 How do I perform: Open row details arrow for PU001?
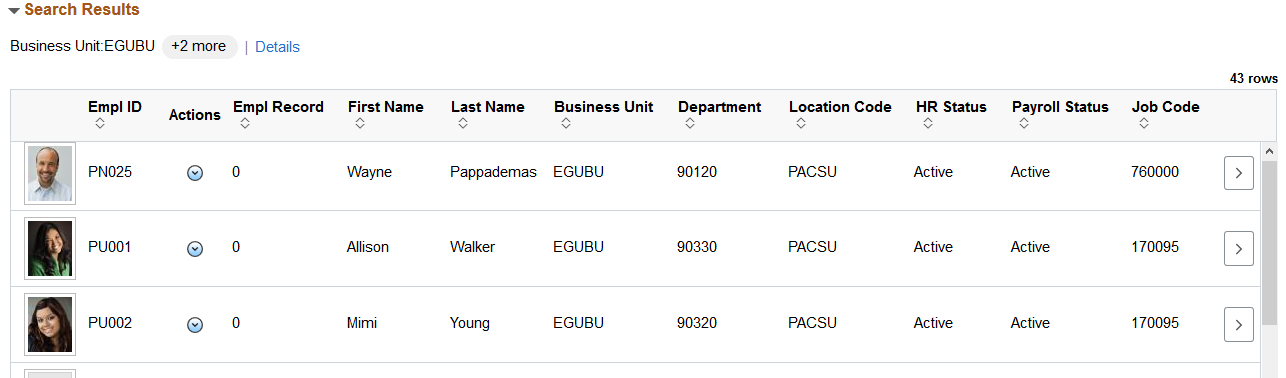pos(1238,248)
